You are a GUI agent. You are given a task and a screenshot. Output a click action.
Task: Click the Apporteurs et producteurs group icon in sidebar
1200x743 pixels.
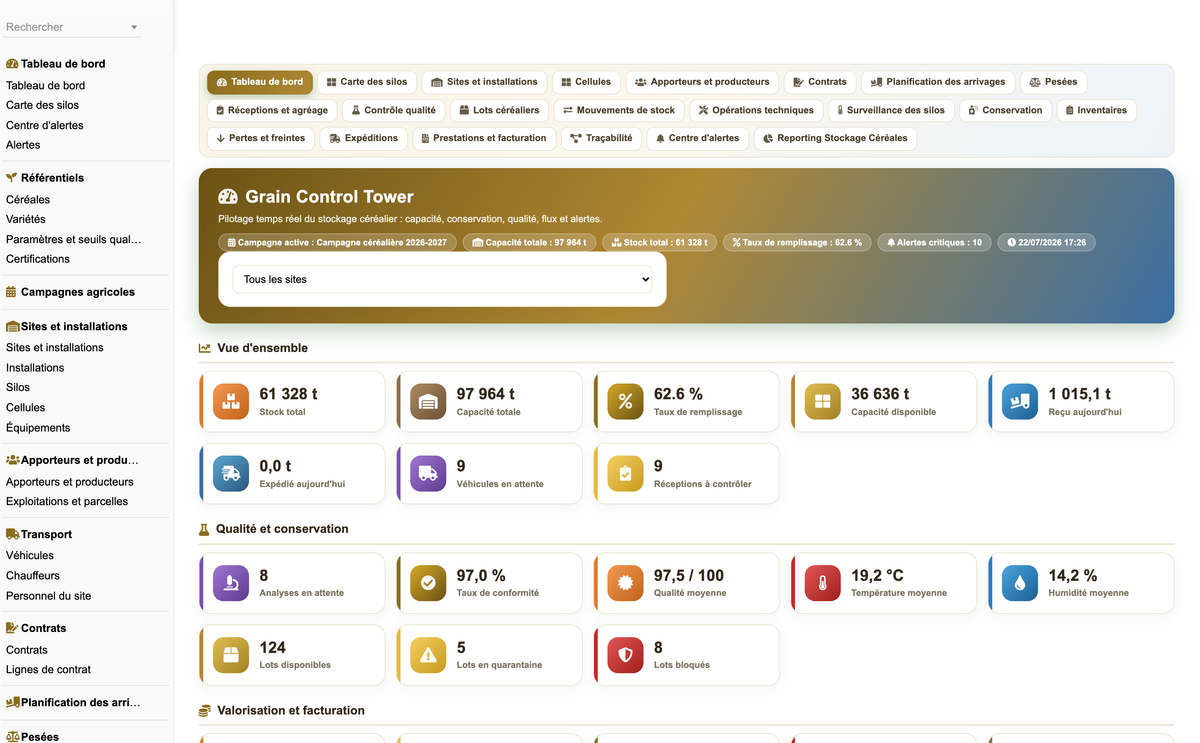(x=13, y=460)
